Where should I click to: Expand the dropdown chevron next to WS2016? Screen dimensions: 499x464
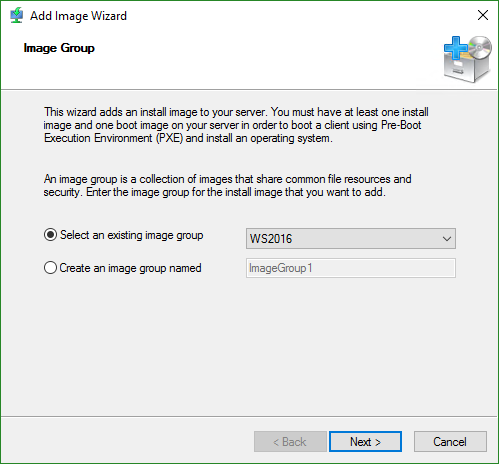(447, 239)
